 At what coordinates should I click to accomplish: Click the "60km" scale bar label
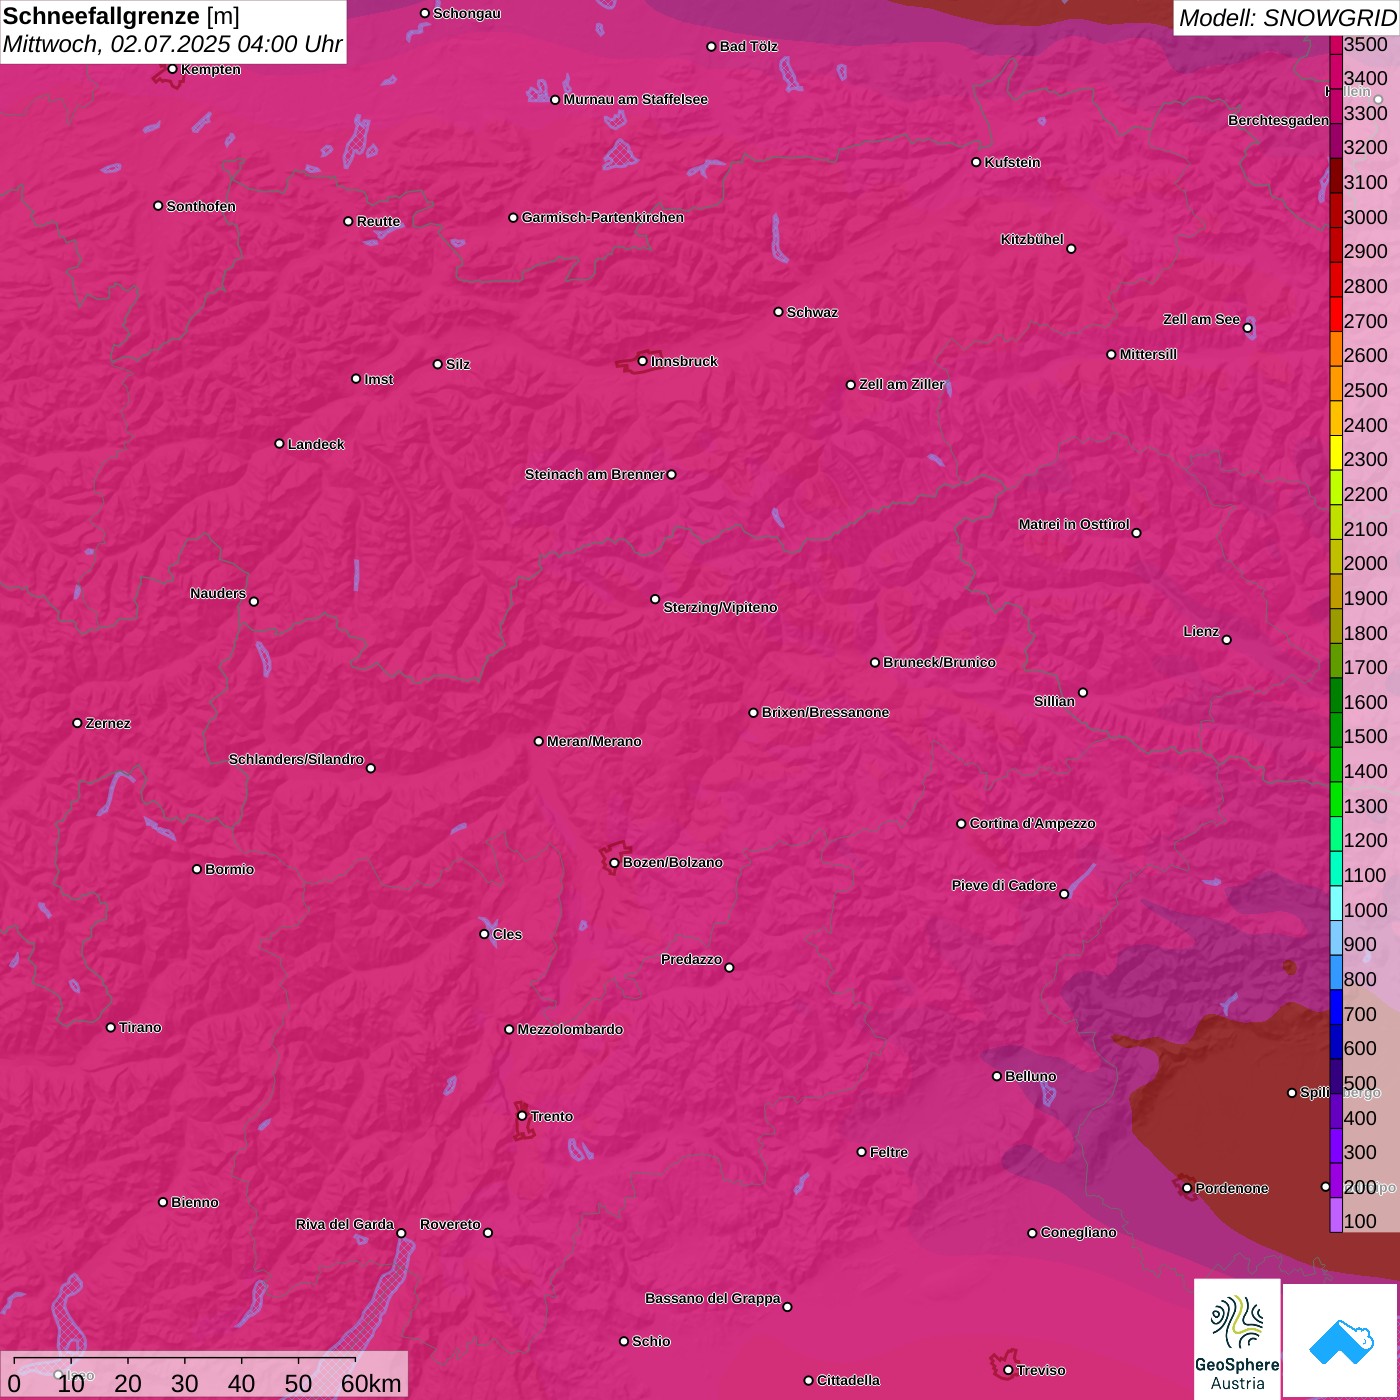(x=371, y=1383)
